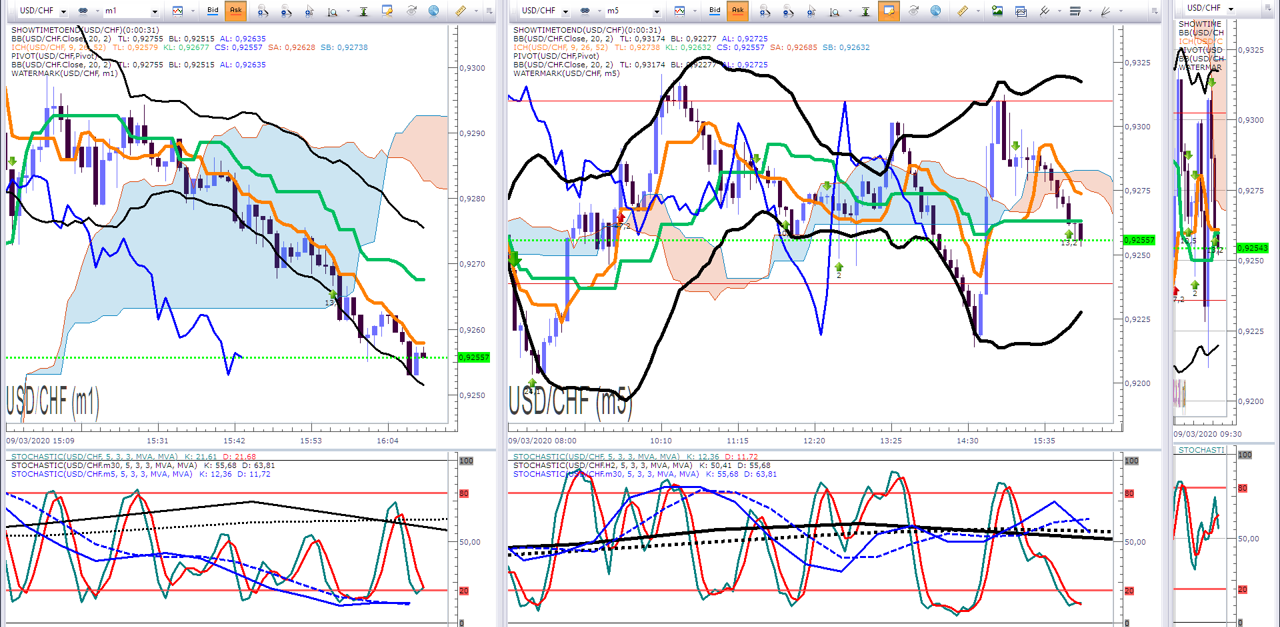This screenshot has width=1280, height=627.
Task: Click autoscale vertical icon in m5 toolbar
Action: [x=866, y=11]
